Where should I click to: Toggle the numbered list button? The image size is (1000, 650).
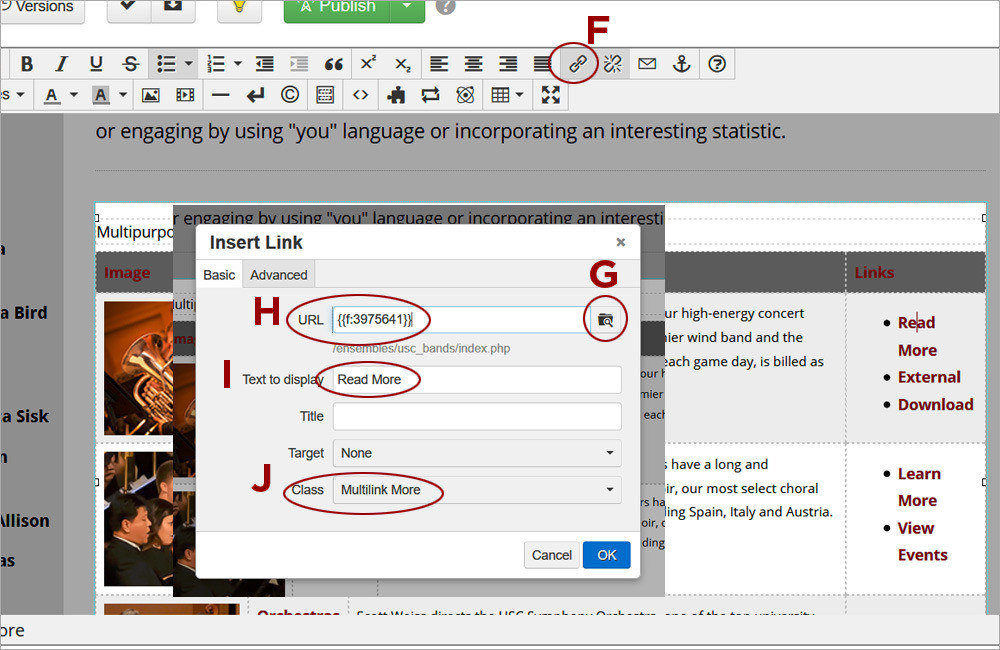pos(216,64)
